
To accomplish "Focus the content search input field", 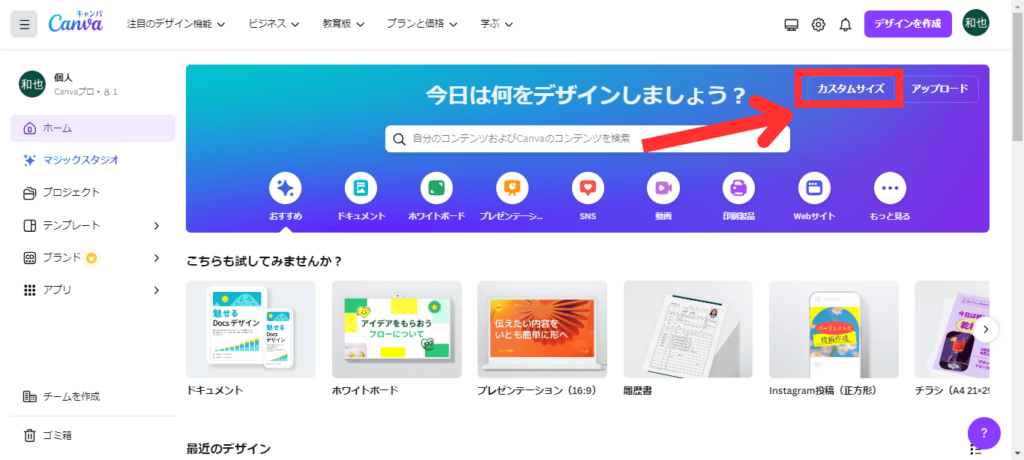I will pos(587,139).
